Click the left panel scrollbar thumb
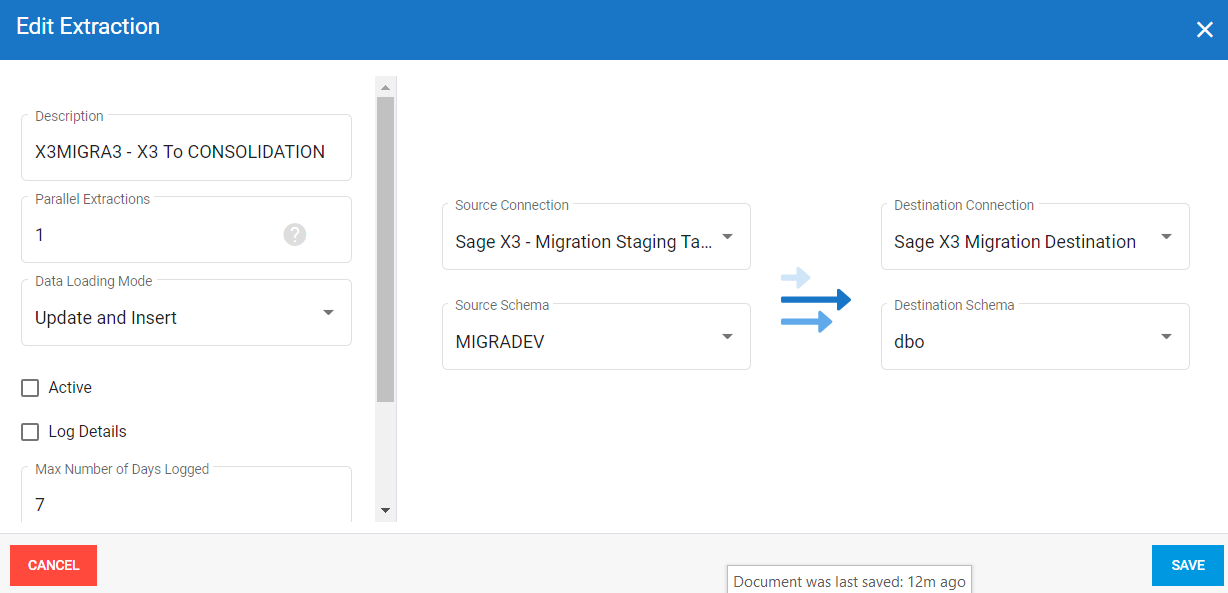1228x593 pixels. [x=385, y=248]
